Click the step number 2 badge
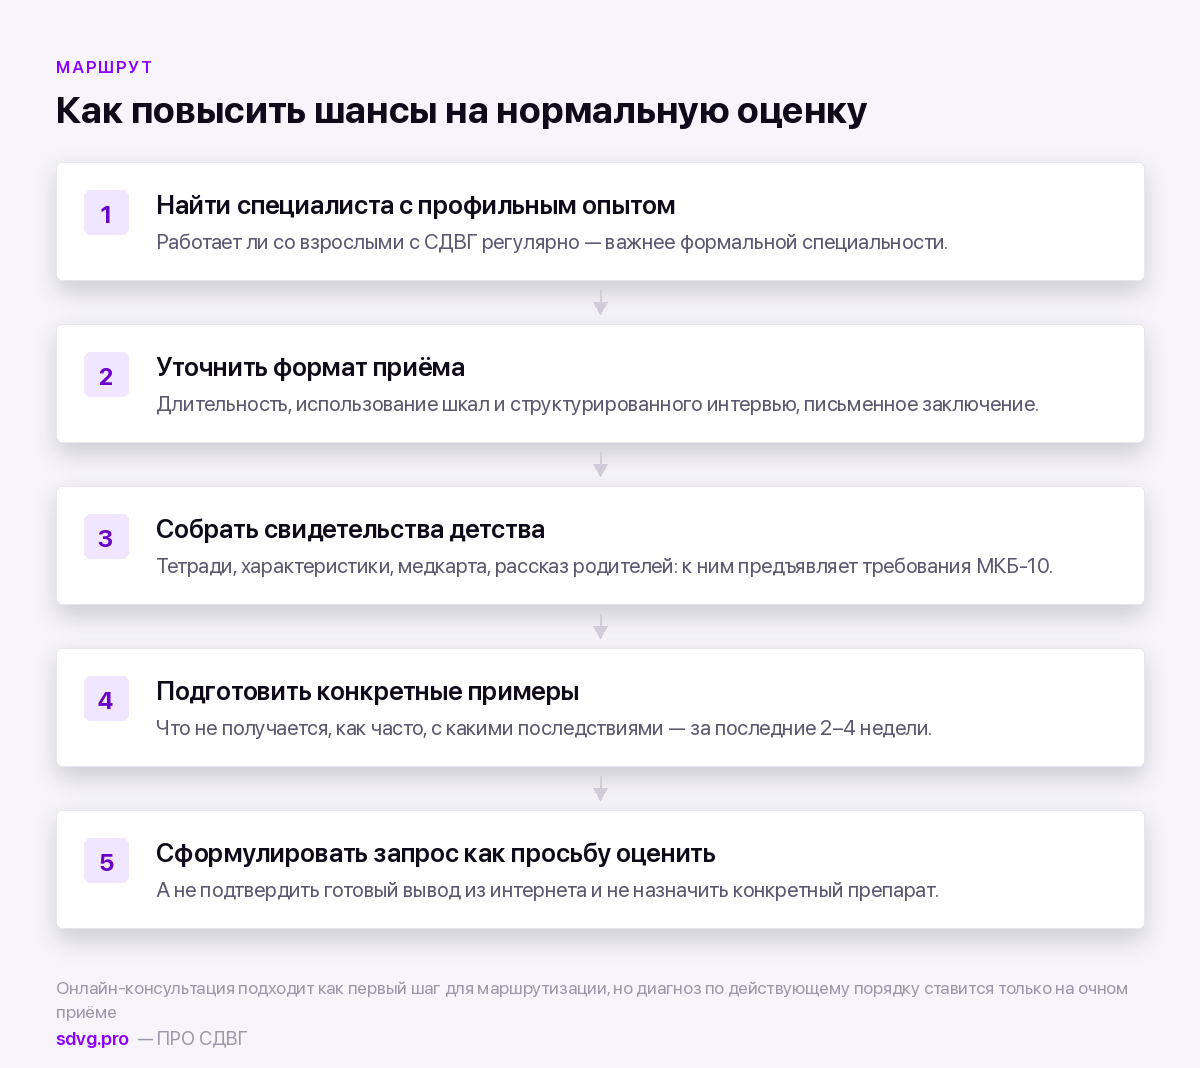The image size is (1200, 1068). click(x=106, y=375)
